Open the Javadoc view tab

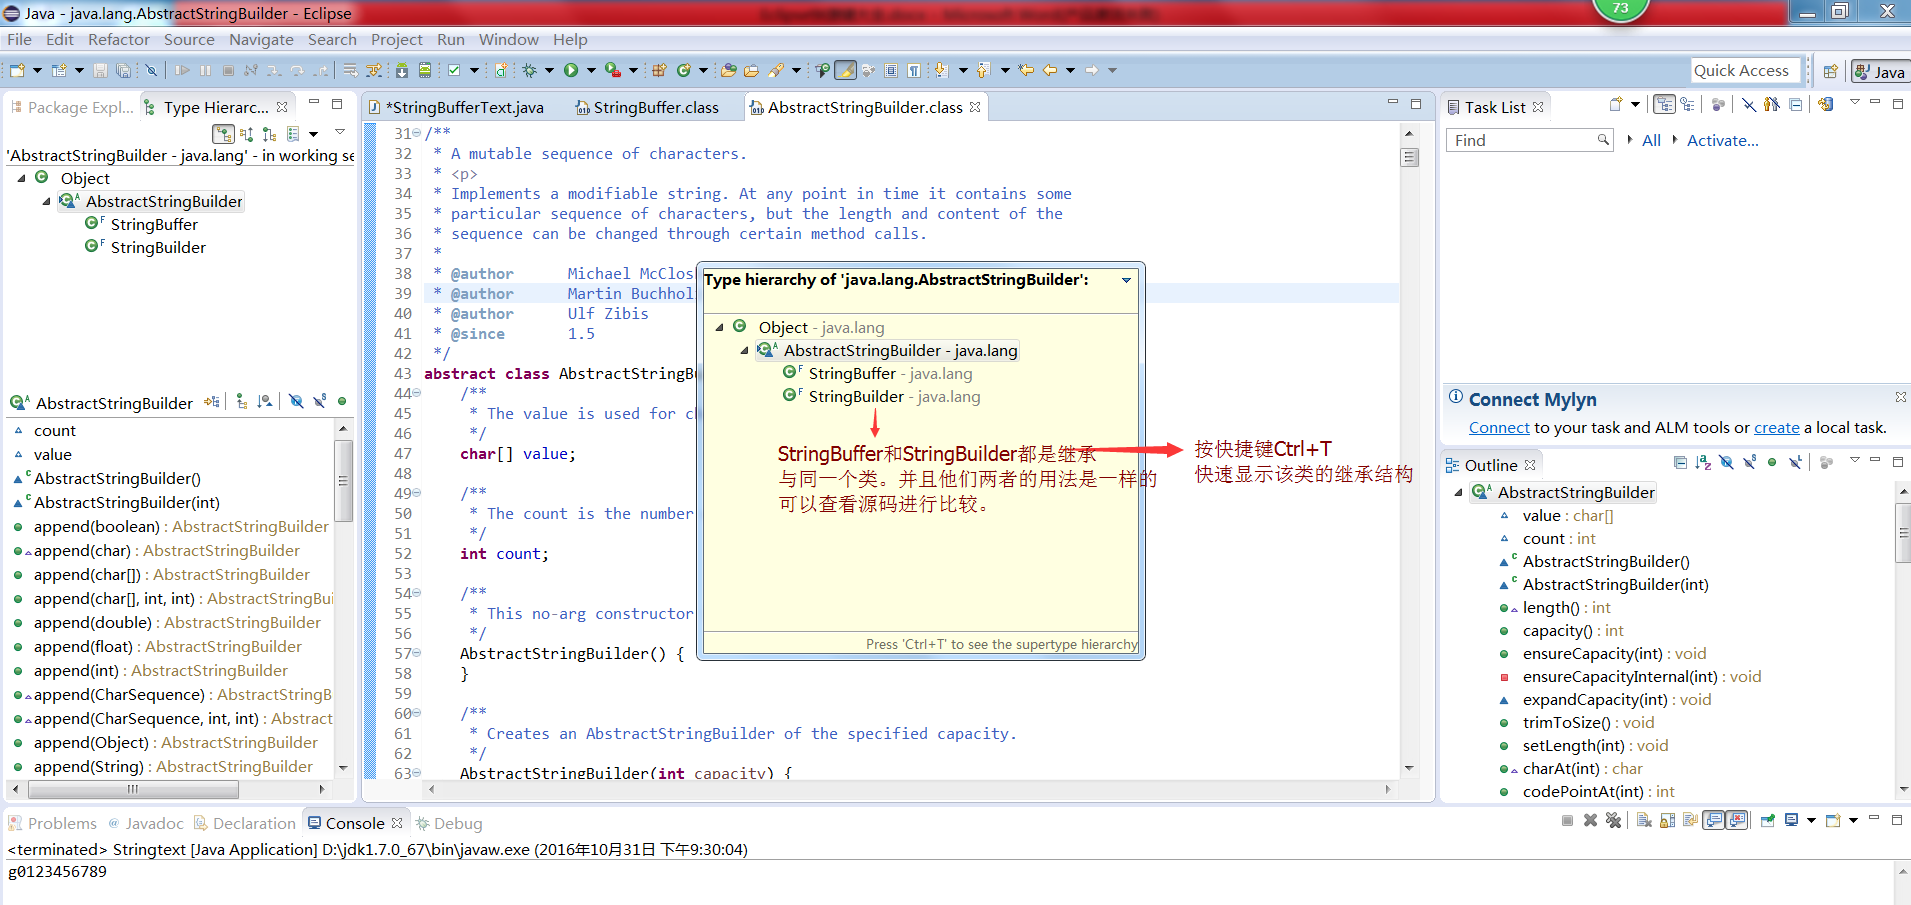click(146, 823)
